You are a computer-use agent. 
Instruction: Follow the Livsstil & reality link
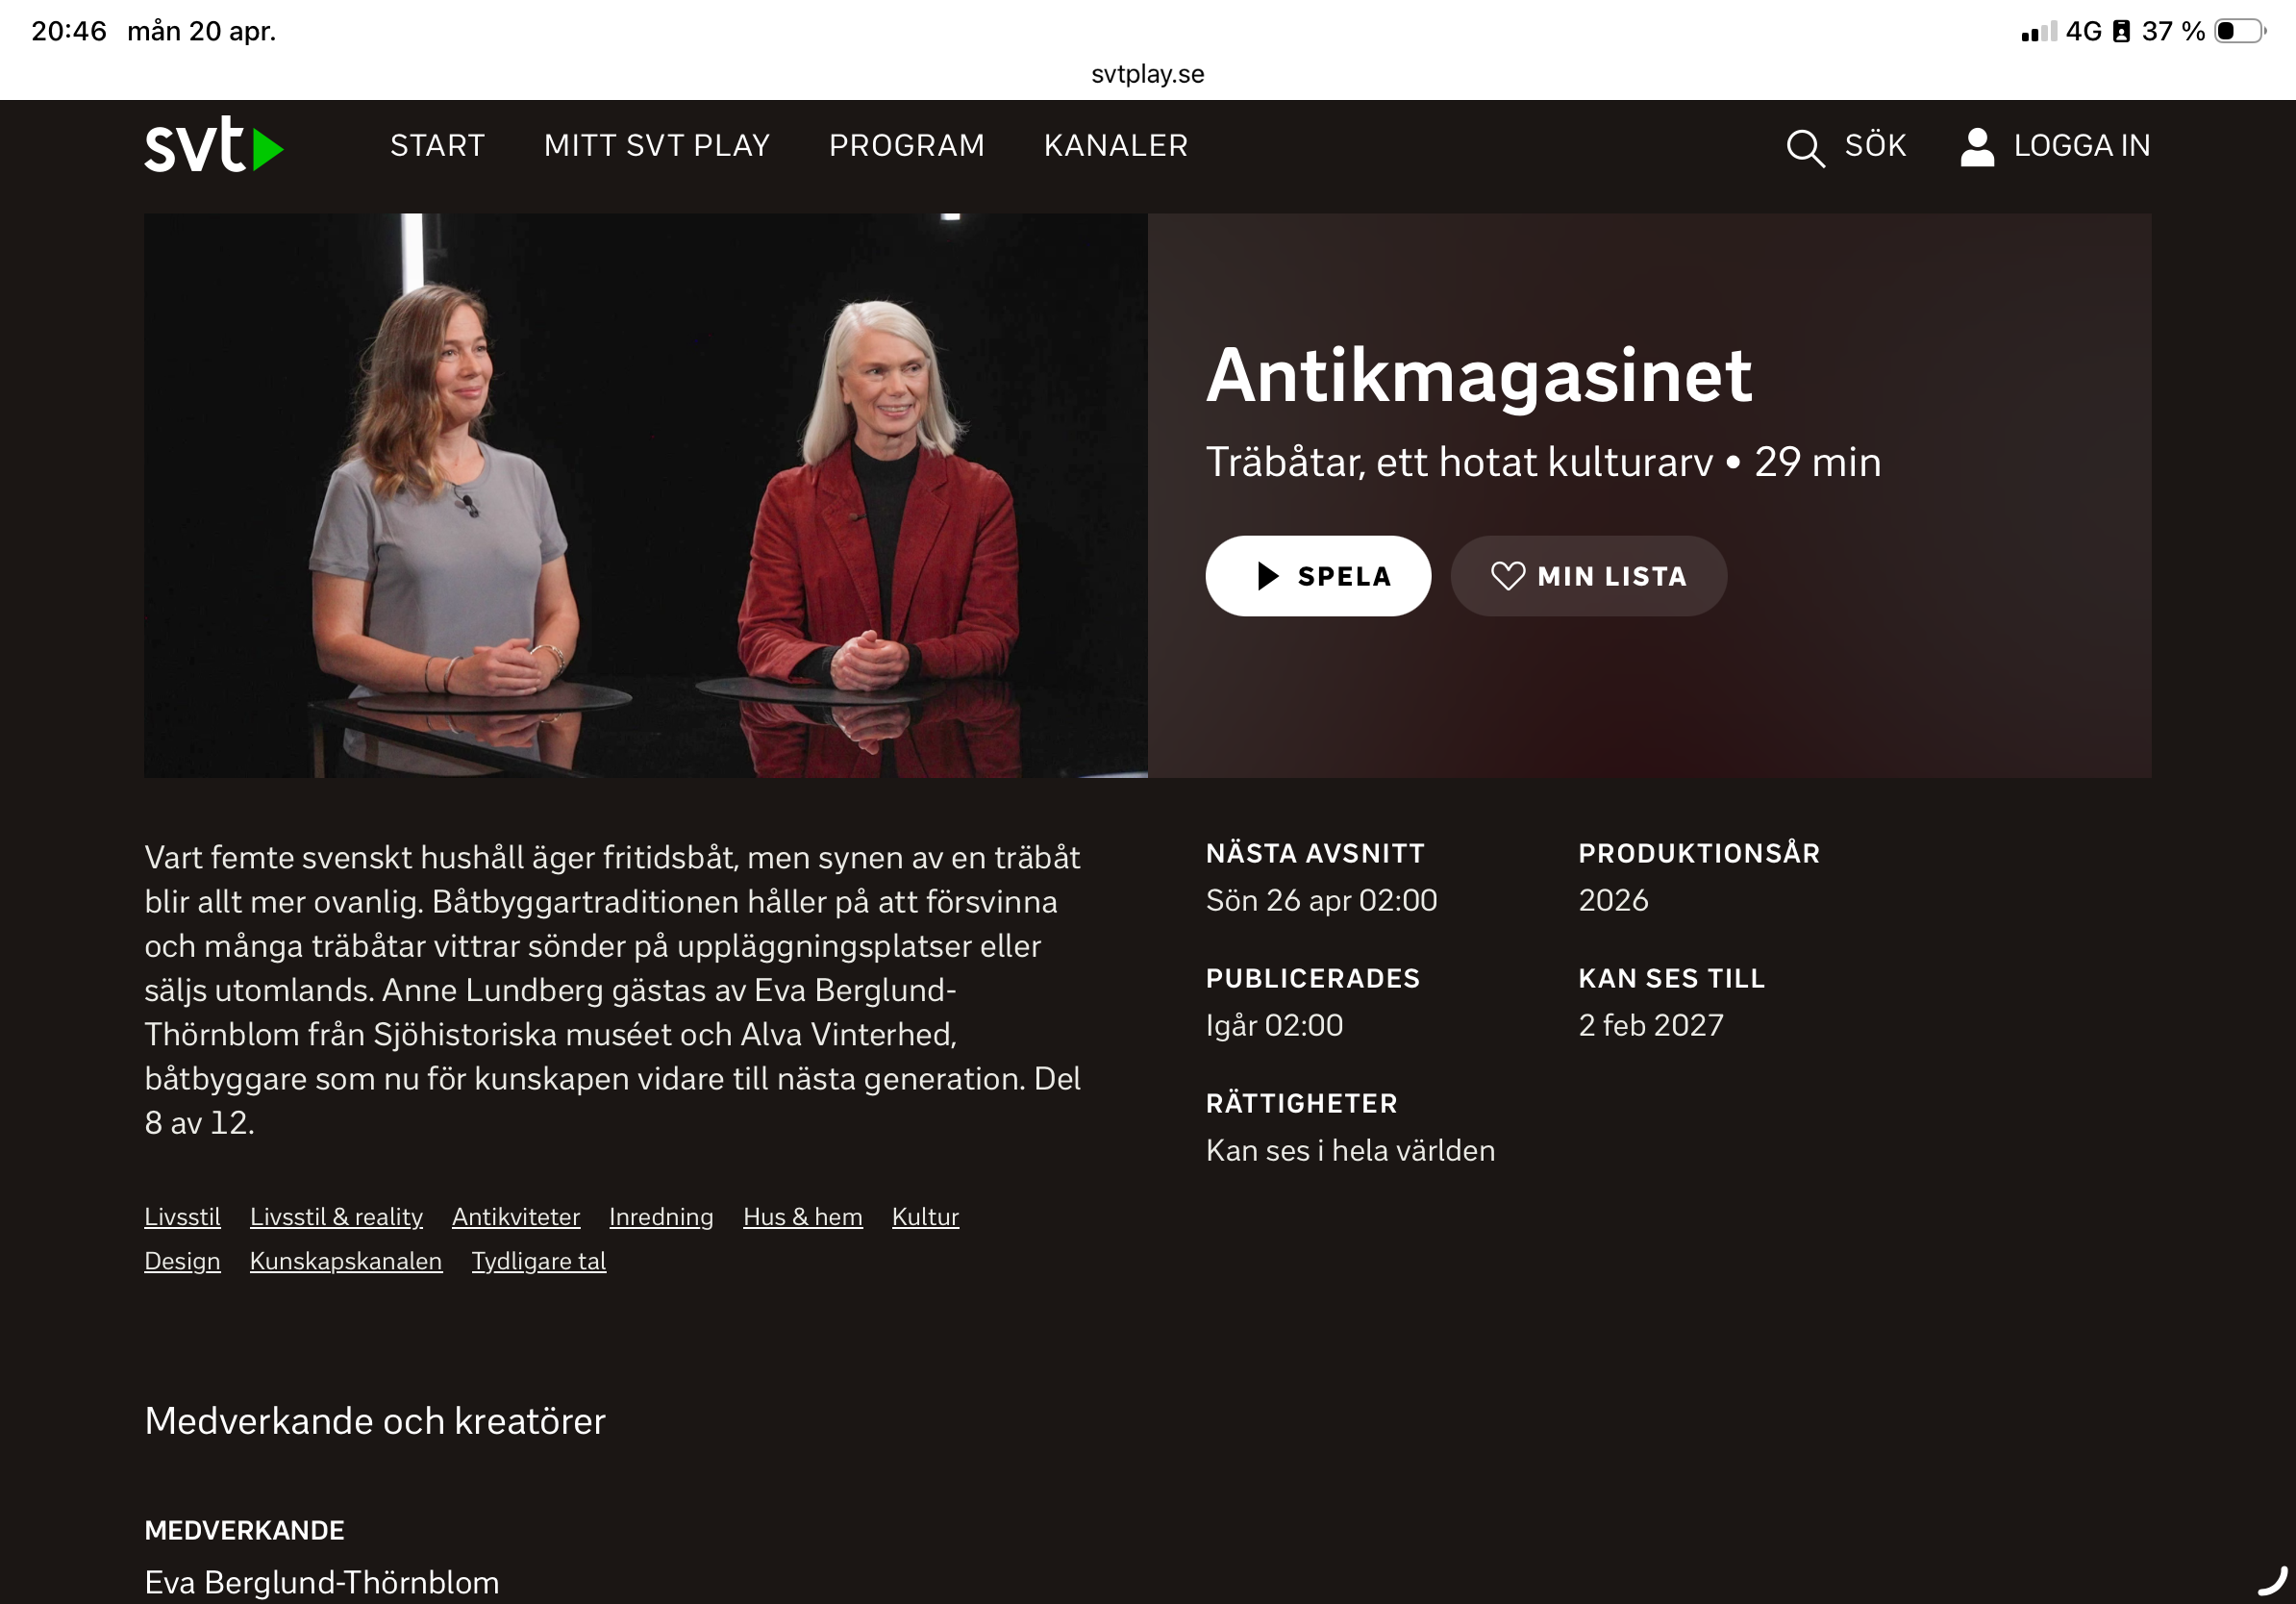click(336, 1217)
